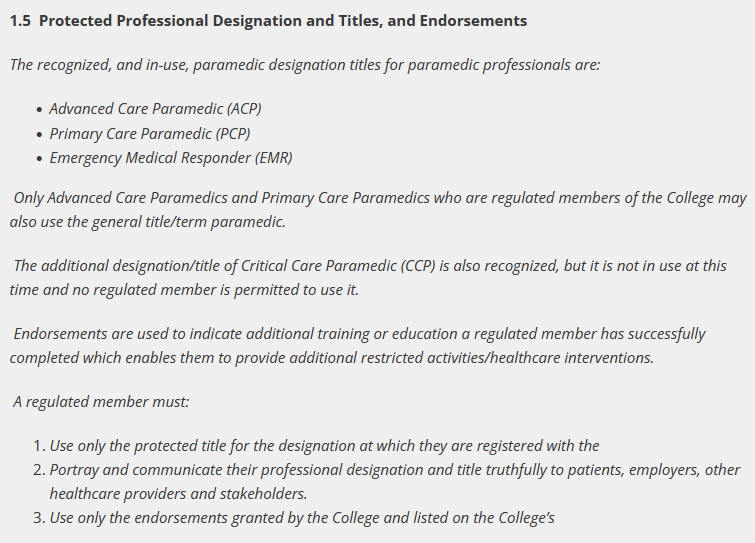The image size is (755, 543).
Task: Click the paragraph starting 'Endorsements are used'
Action: coord(359,333)
